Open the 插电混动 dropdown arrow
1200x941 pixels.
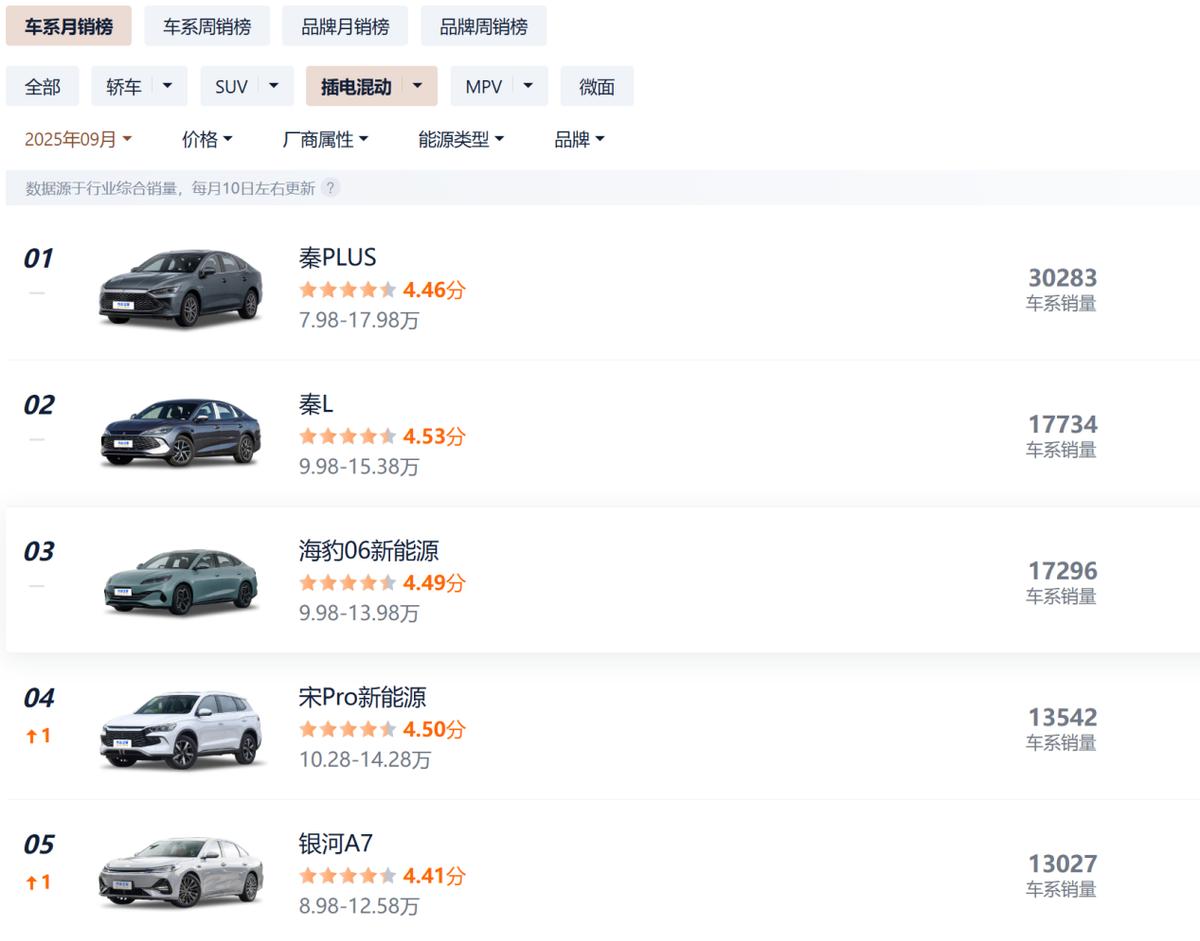click(417, 86)
